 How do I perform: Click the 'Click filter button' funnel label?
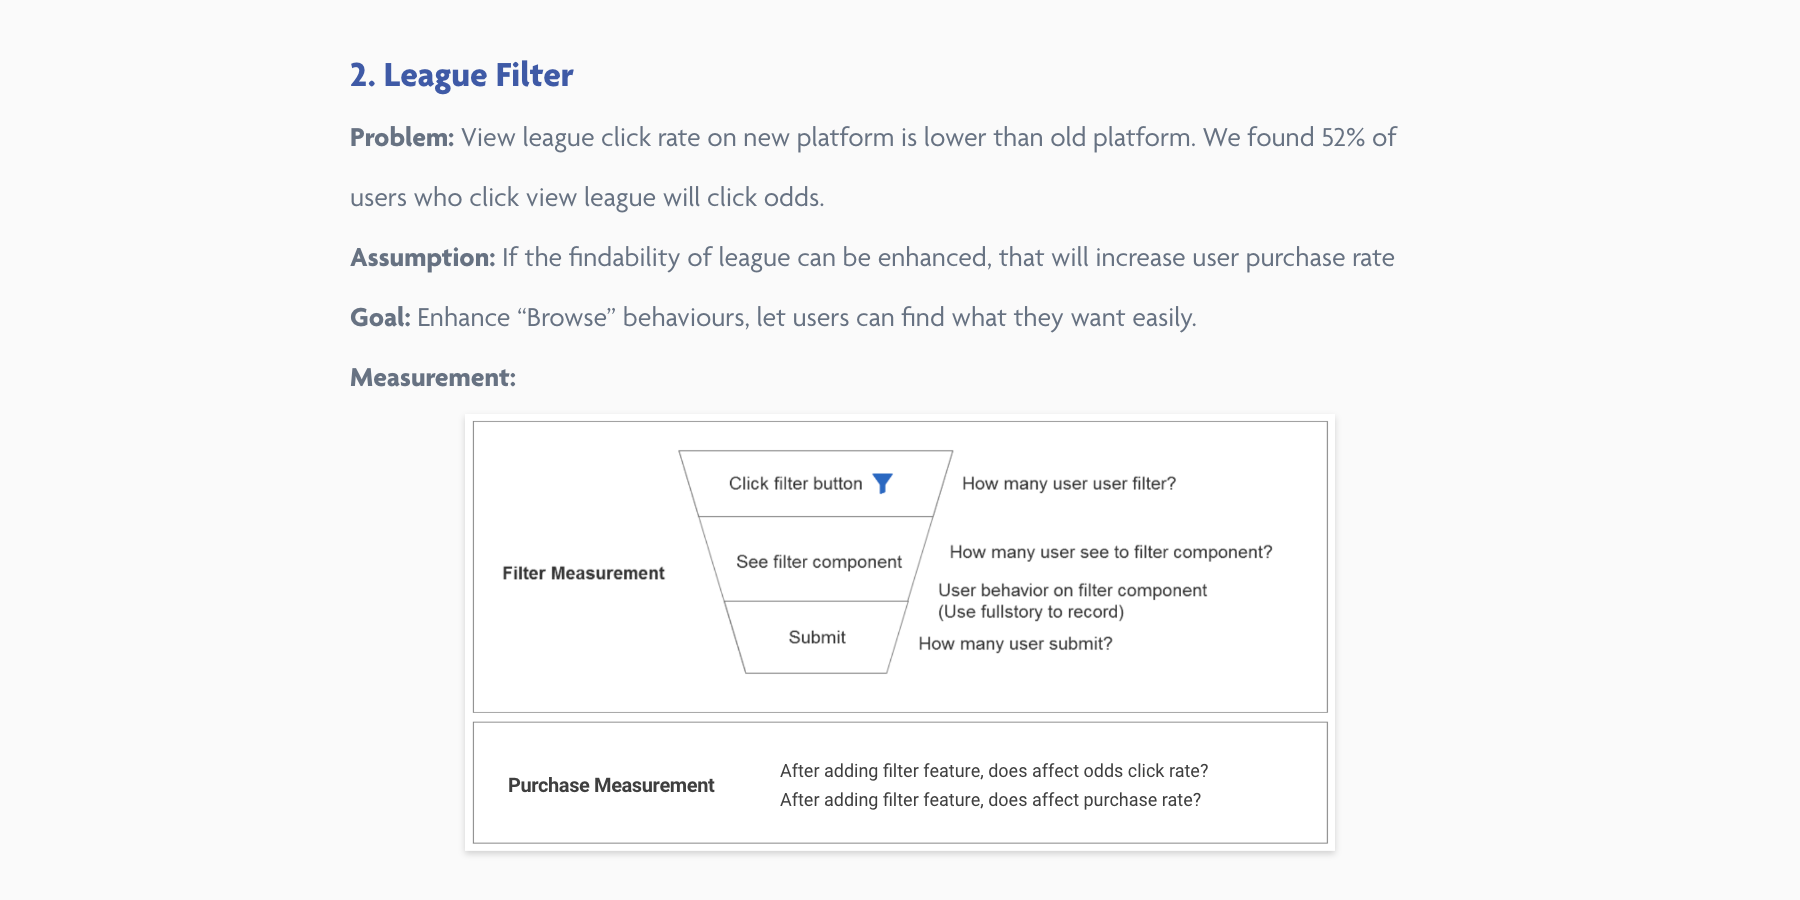point(795,484)
